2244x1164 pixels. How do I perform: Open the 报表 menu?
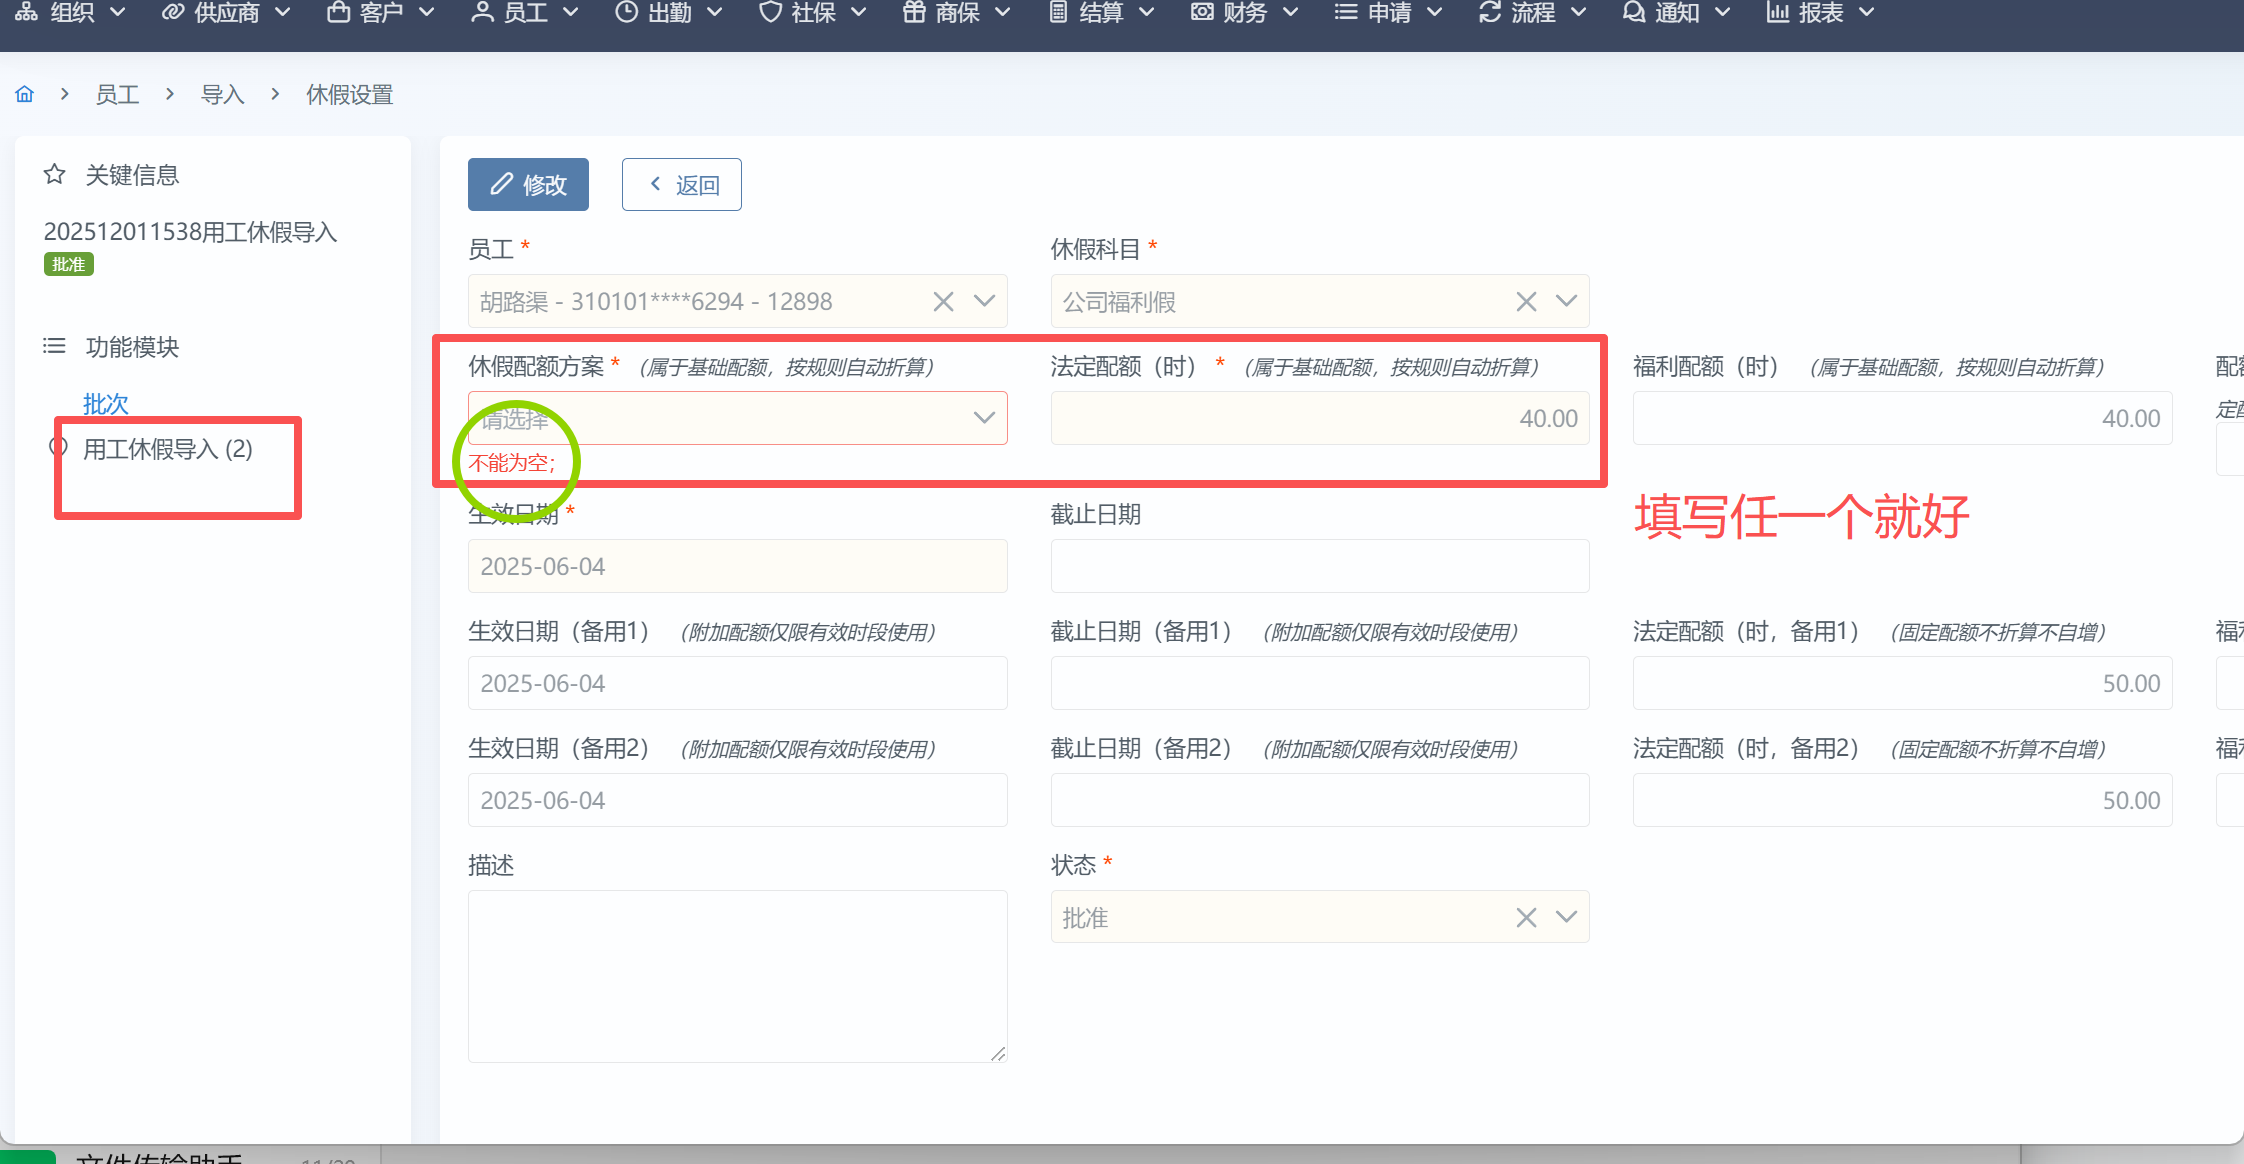[1820, 13]
